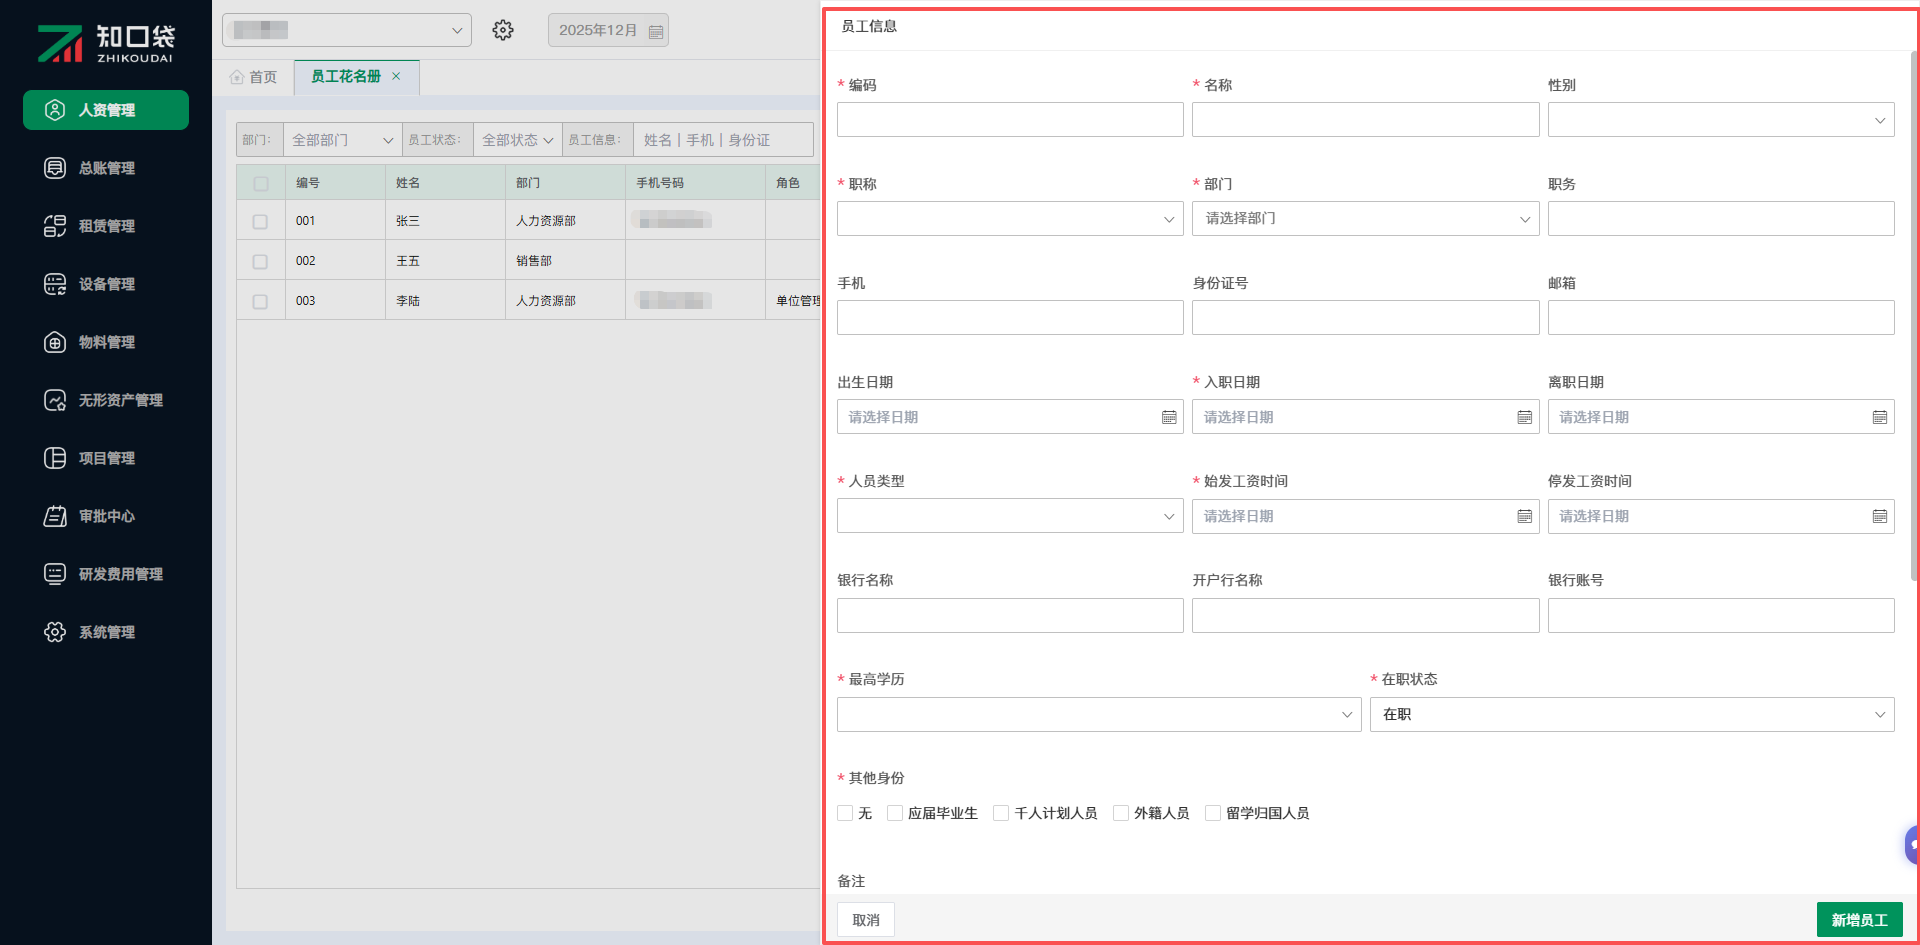
Task: Check the 外籍人员 checkbox
Action: pos(1121,813)
